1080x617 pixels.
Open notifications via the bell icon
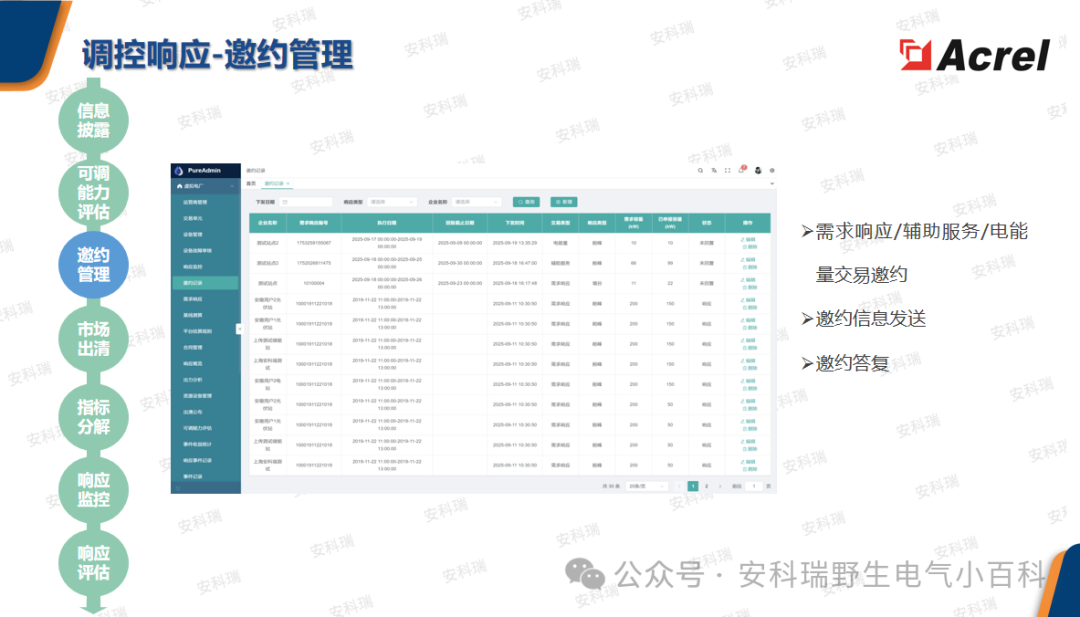pyautogui.click(x=742, y=170)
